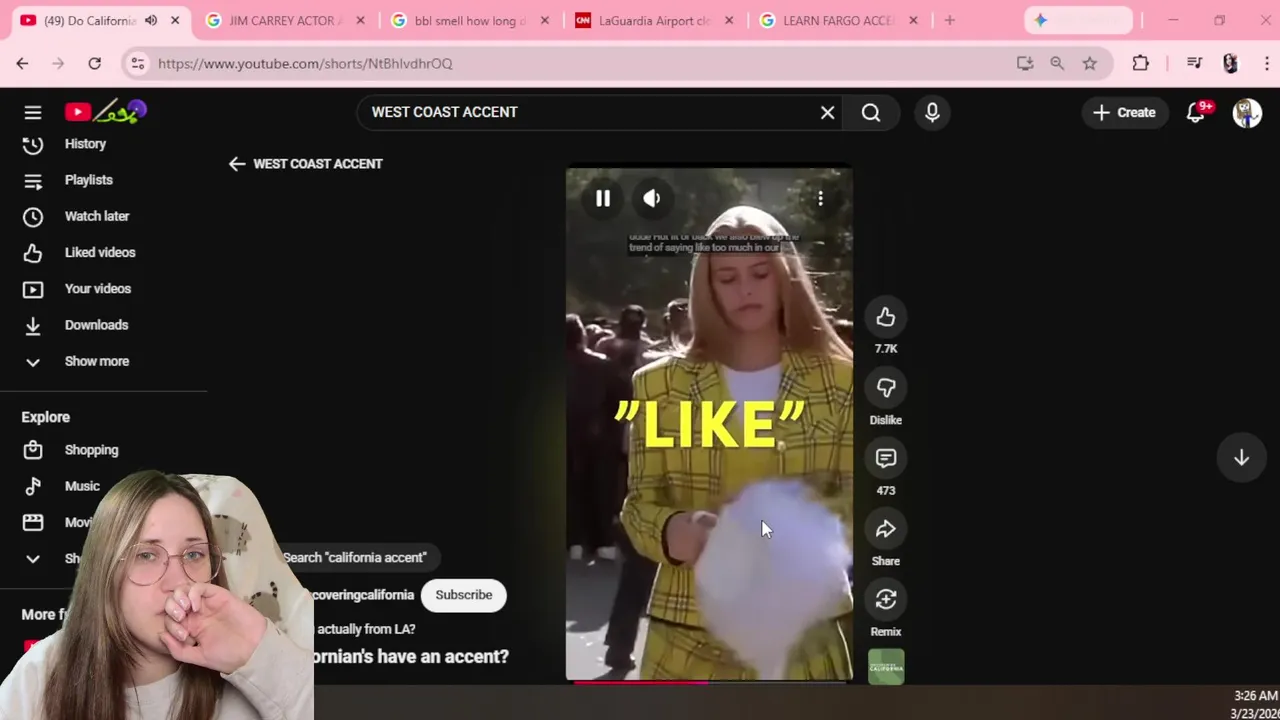Viewport: 1280px width, 720px height.
Task: Share this Short video
Action: pos(886,529)
